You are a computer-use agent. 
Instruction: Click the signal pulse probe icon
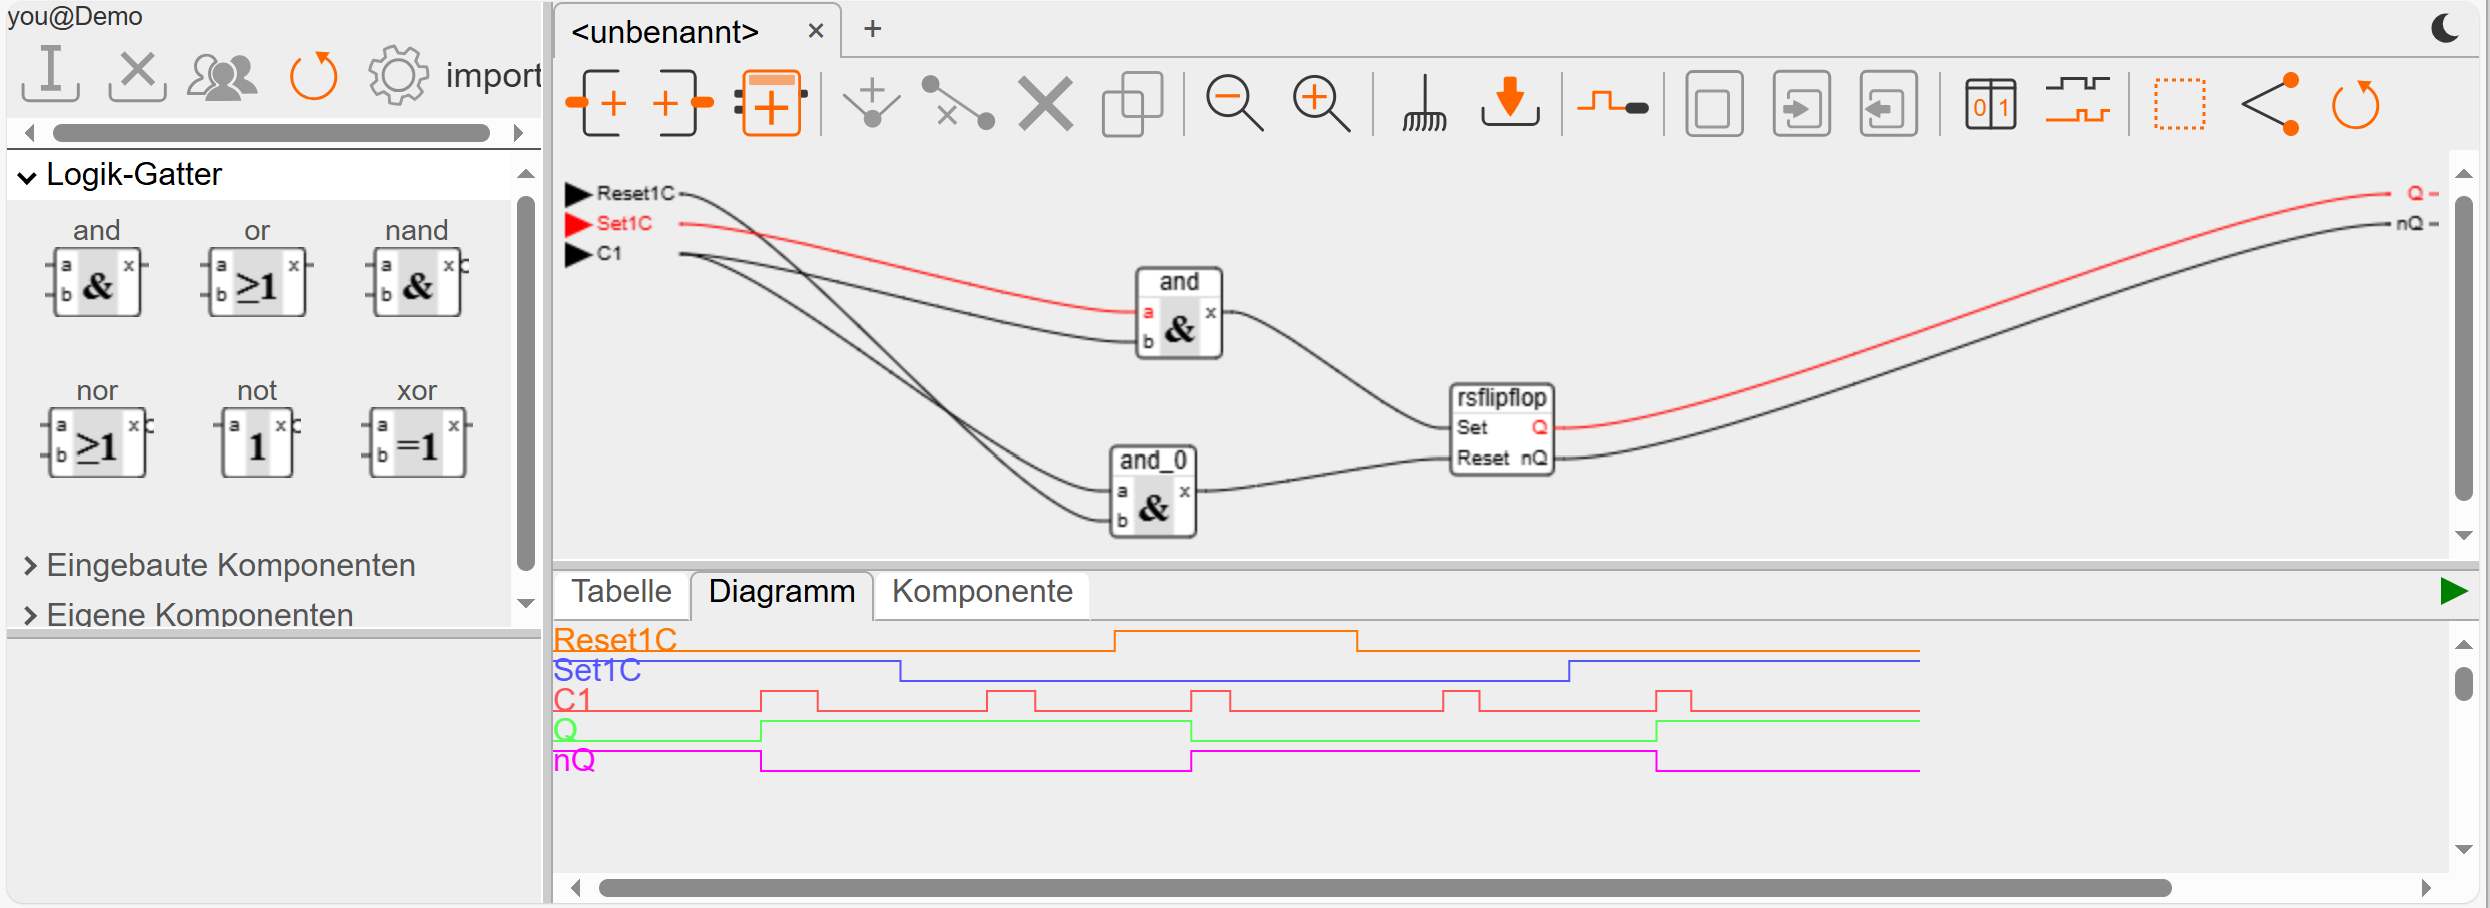click(1613, 103)
